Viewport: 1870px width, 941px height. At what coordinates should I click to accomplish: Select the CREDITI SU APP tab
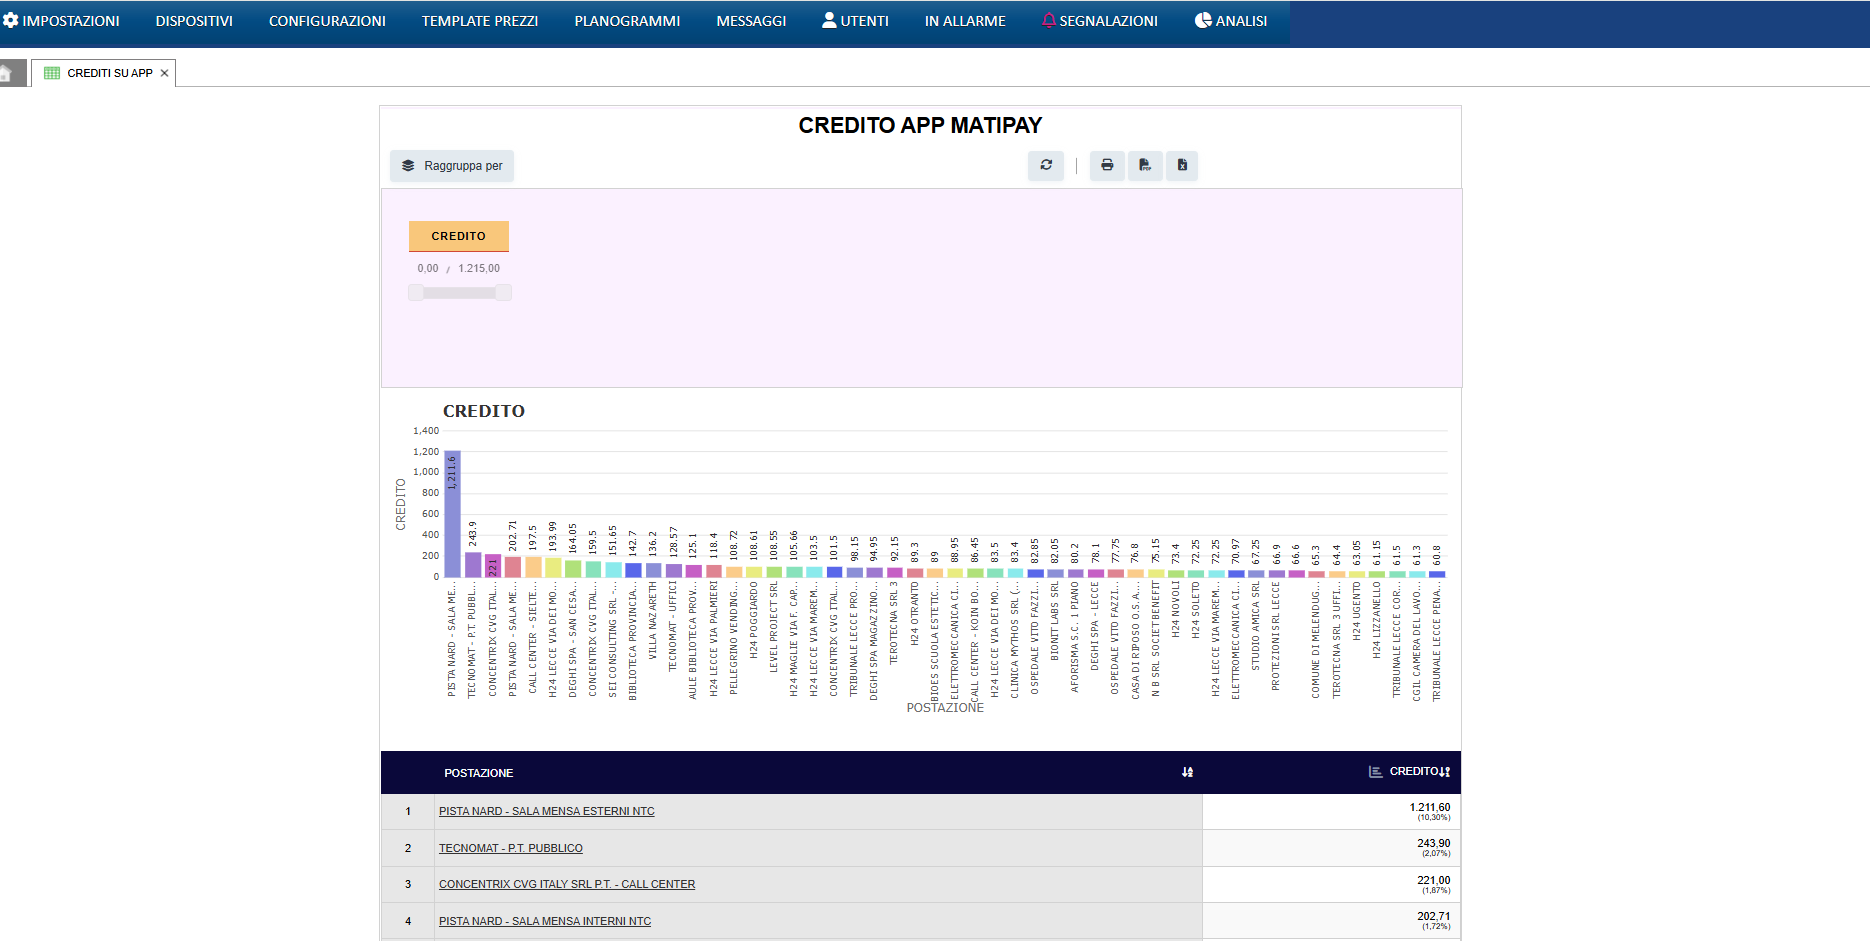[x=103, y=73]
